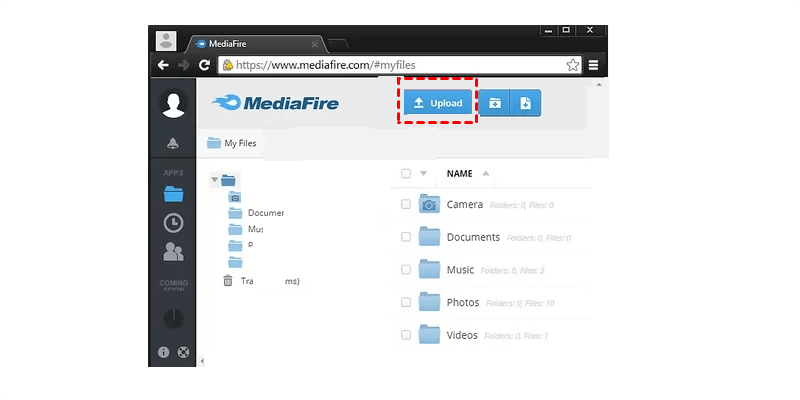Image resolution: width=800 pixels, height=400 pixels.
Task: Open a new browser tab
Action: click(x=338, y=45)
